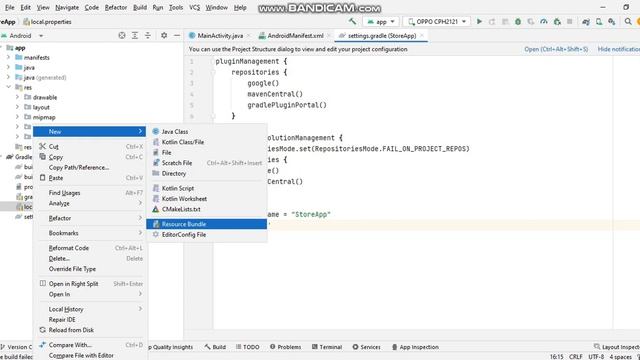The height and width of the screenshot is (360, 640).
Task: Open the Bookmarks submenu
Action: click(90, 233)
